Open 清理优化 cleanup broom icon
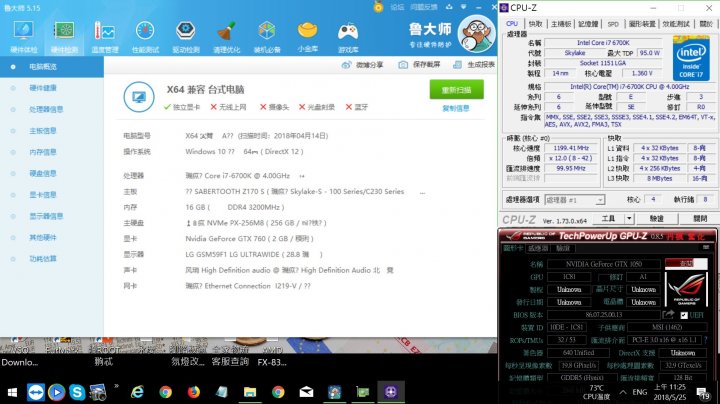This screenshot has width=720, height=404. click(226, 37)
